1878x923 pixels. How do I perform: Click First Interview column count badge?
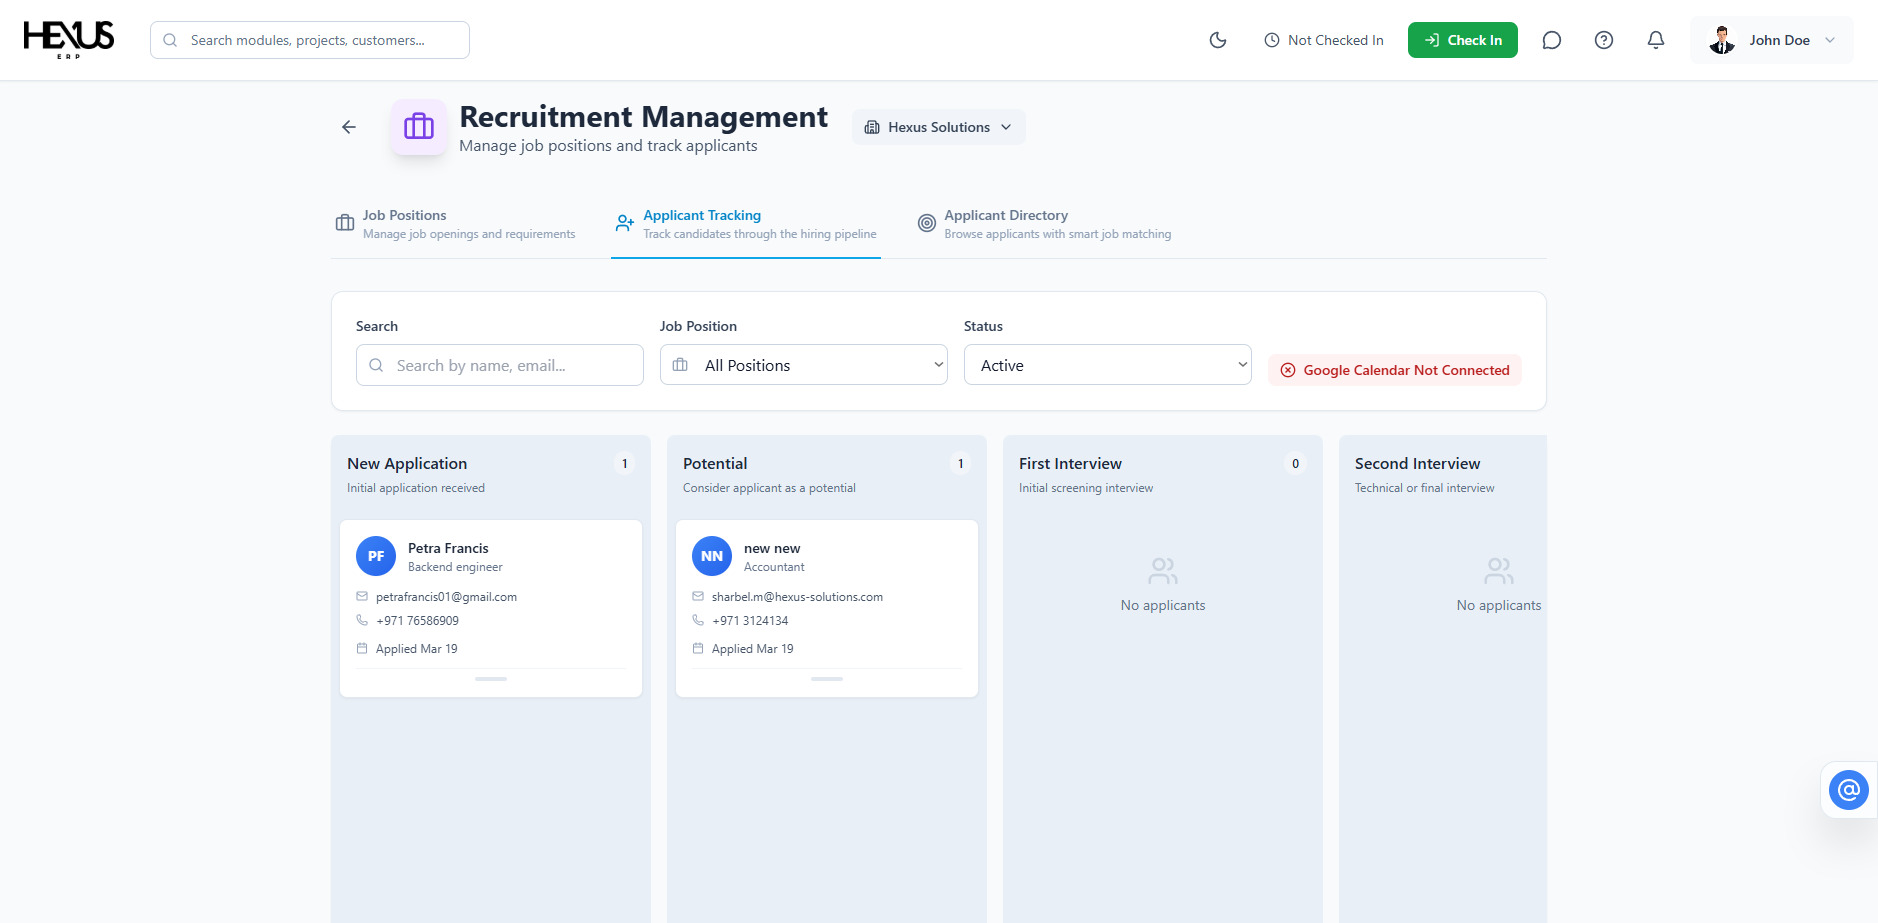(1296, 464)
